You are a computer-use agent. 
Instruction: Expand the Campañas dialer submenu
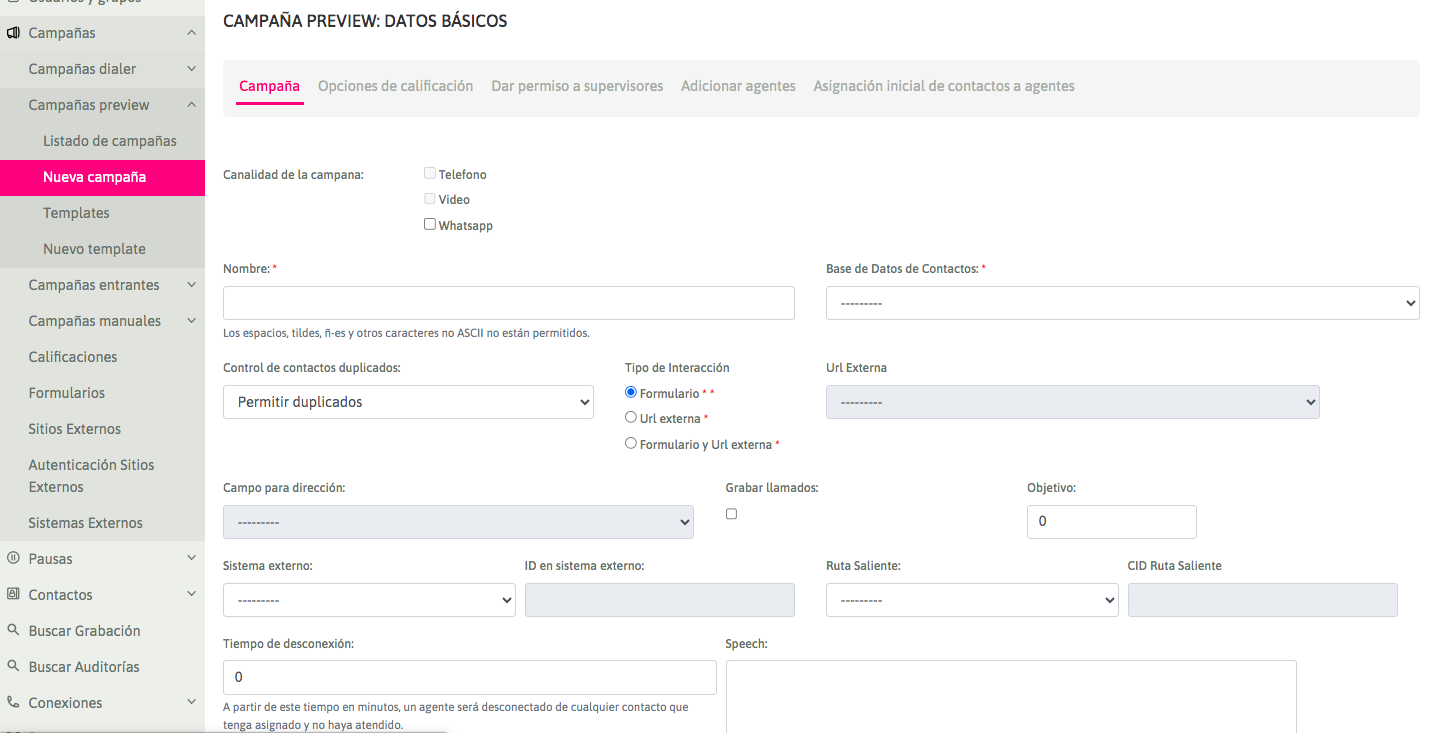click(x=191, y=69)
